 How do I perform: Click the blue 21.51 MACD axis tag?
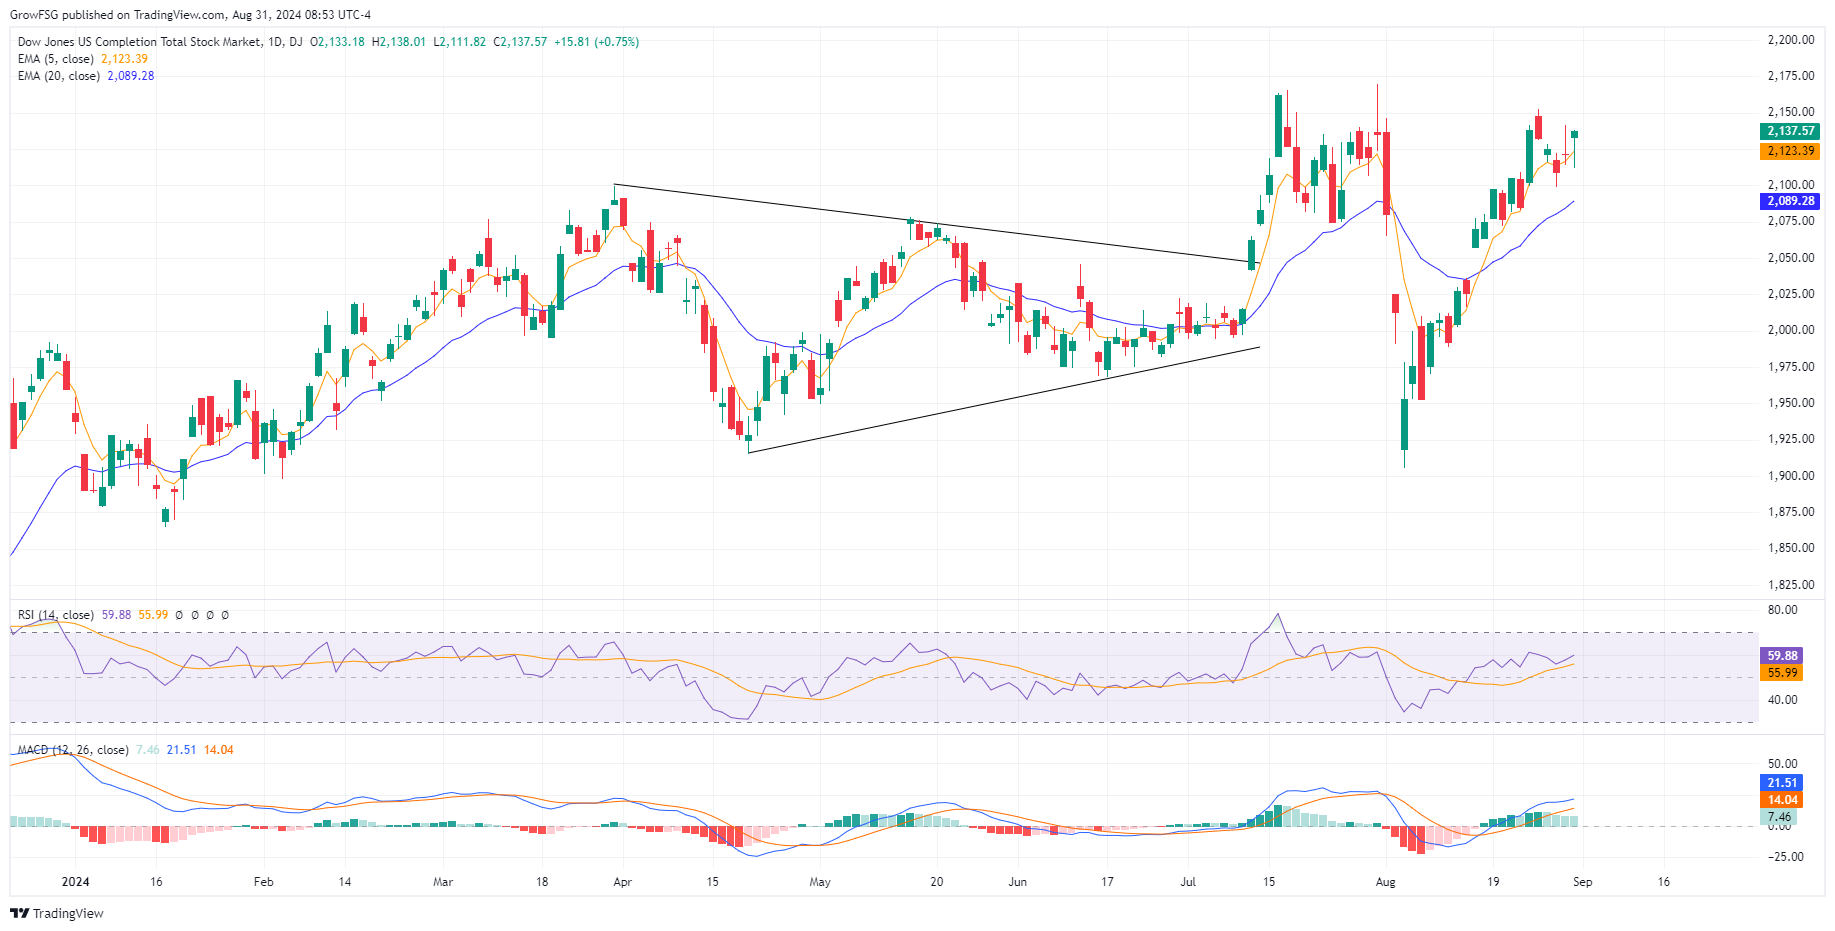point(1781,783)
